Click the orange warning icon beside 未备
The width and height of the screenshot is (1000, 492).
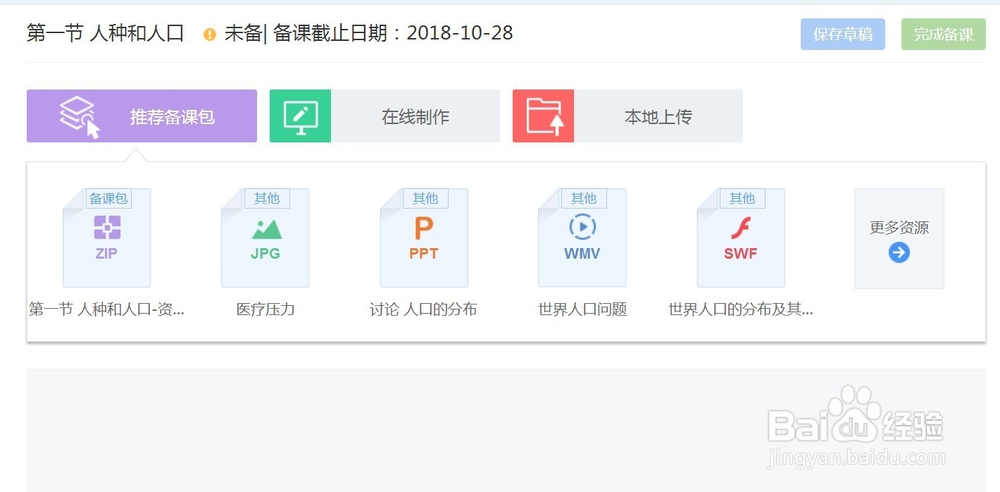pos(210,34)
